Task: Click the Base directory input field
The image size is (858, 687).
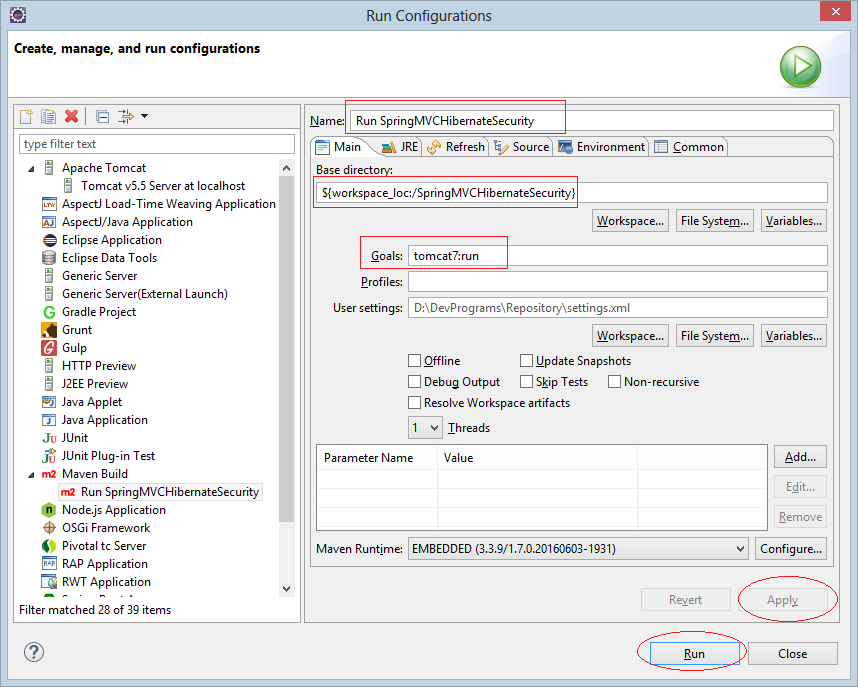Action: click(x=571, y=193)
